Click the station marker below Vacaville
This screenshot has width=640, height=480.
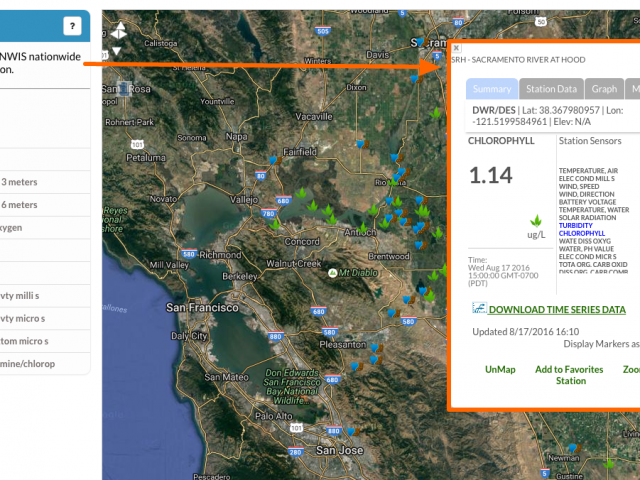[x=363, y=144]
